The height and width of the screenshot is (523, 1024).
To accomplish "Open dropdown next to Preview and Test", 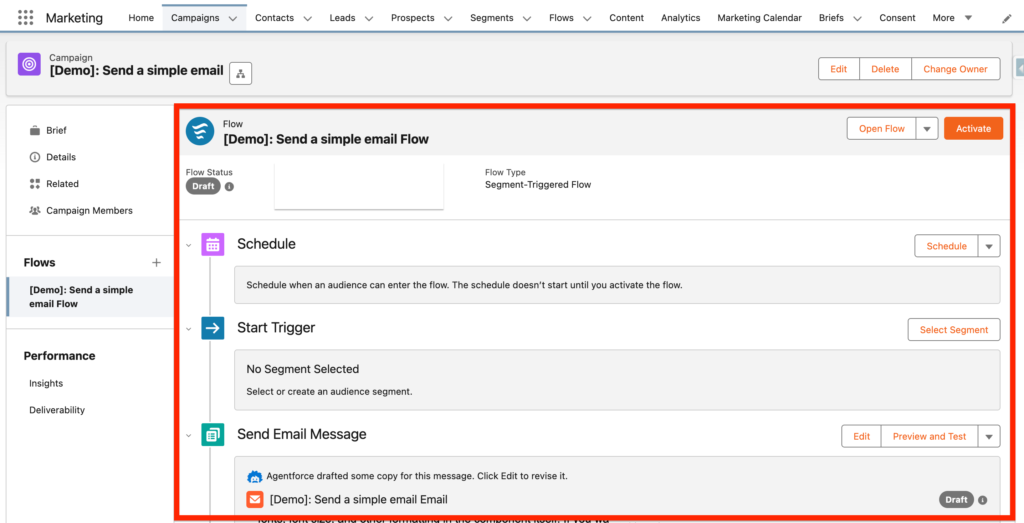I will pyautogui.click(x=988, y=436).
